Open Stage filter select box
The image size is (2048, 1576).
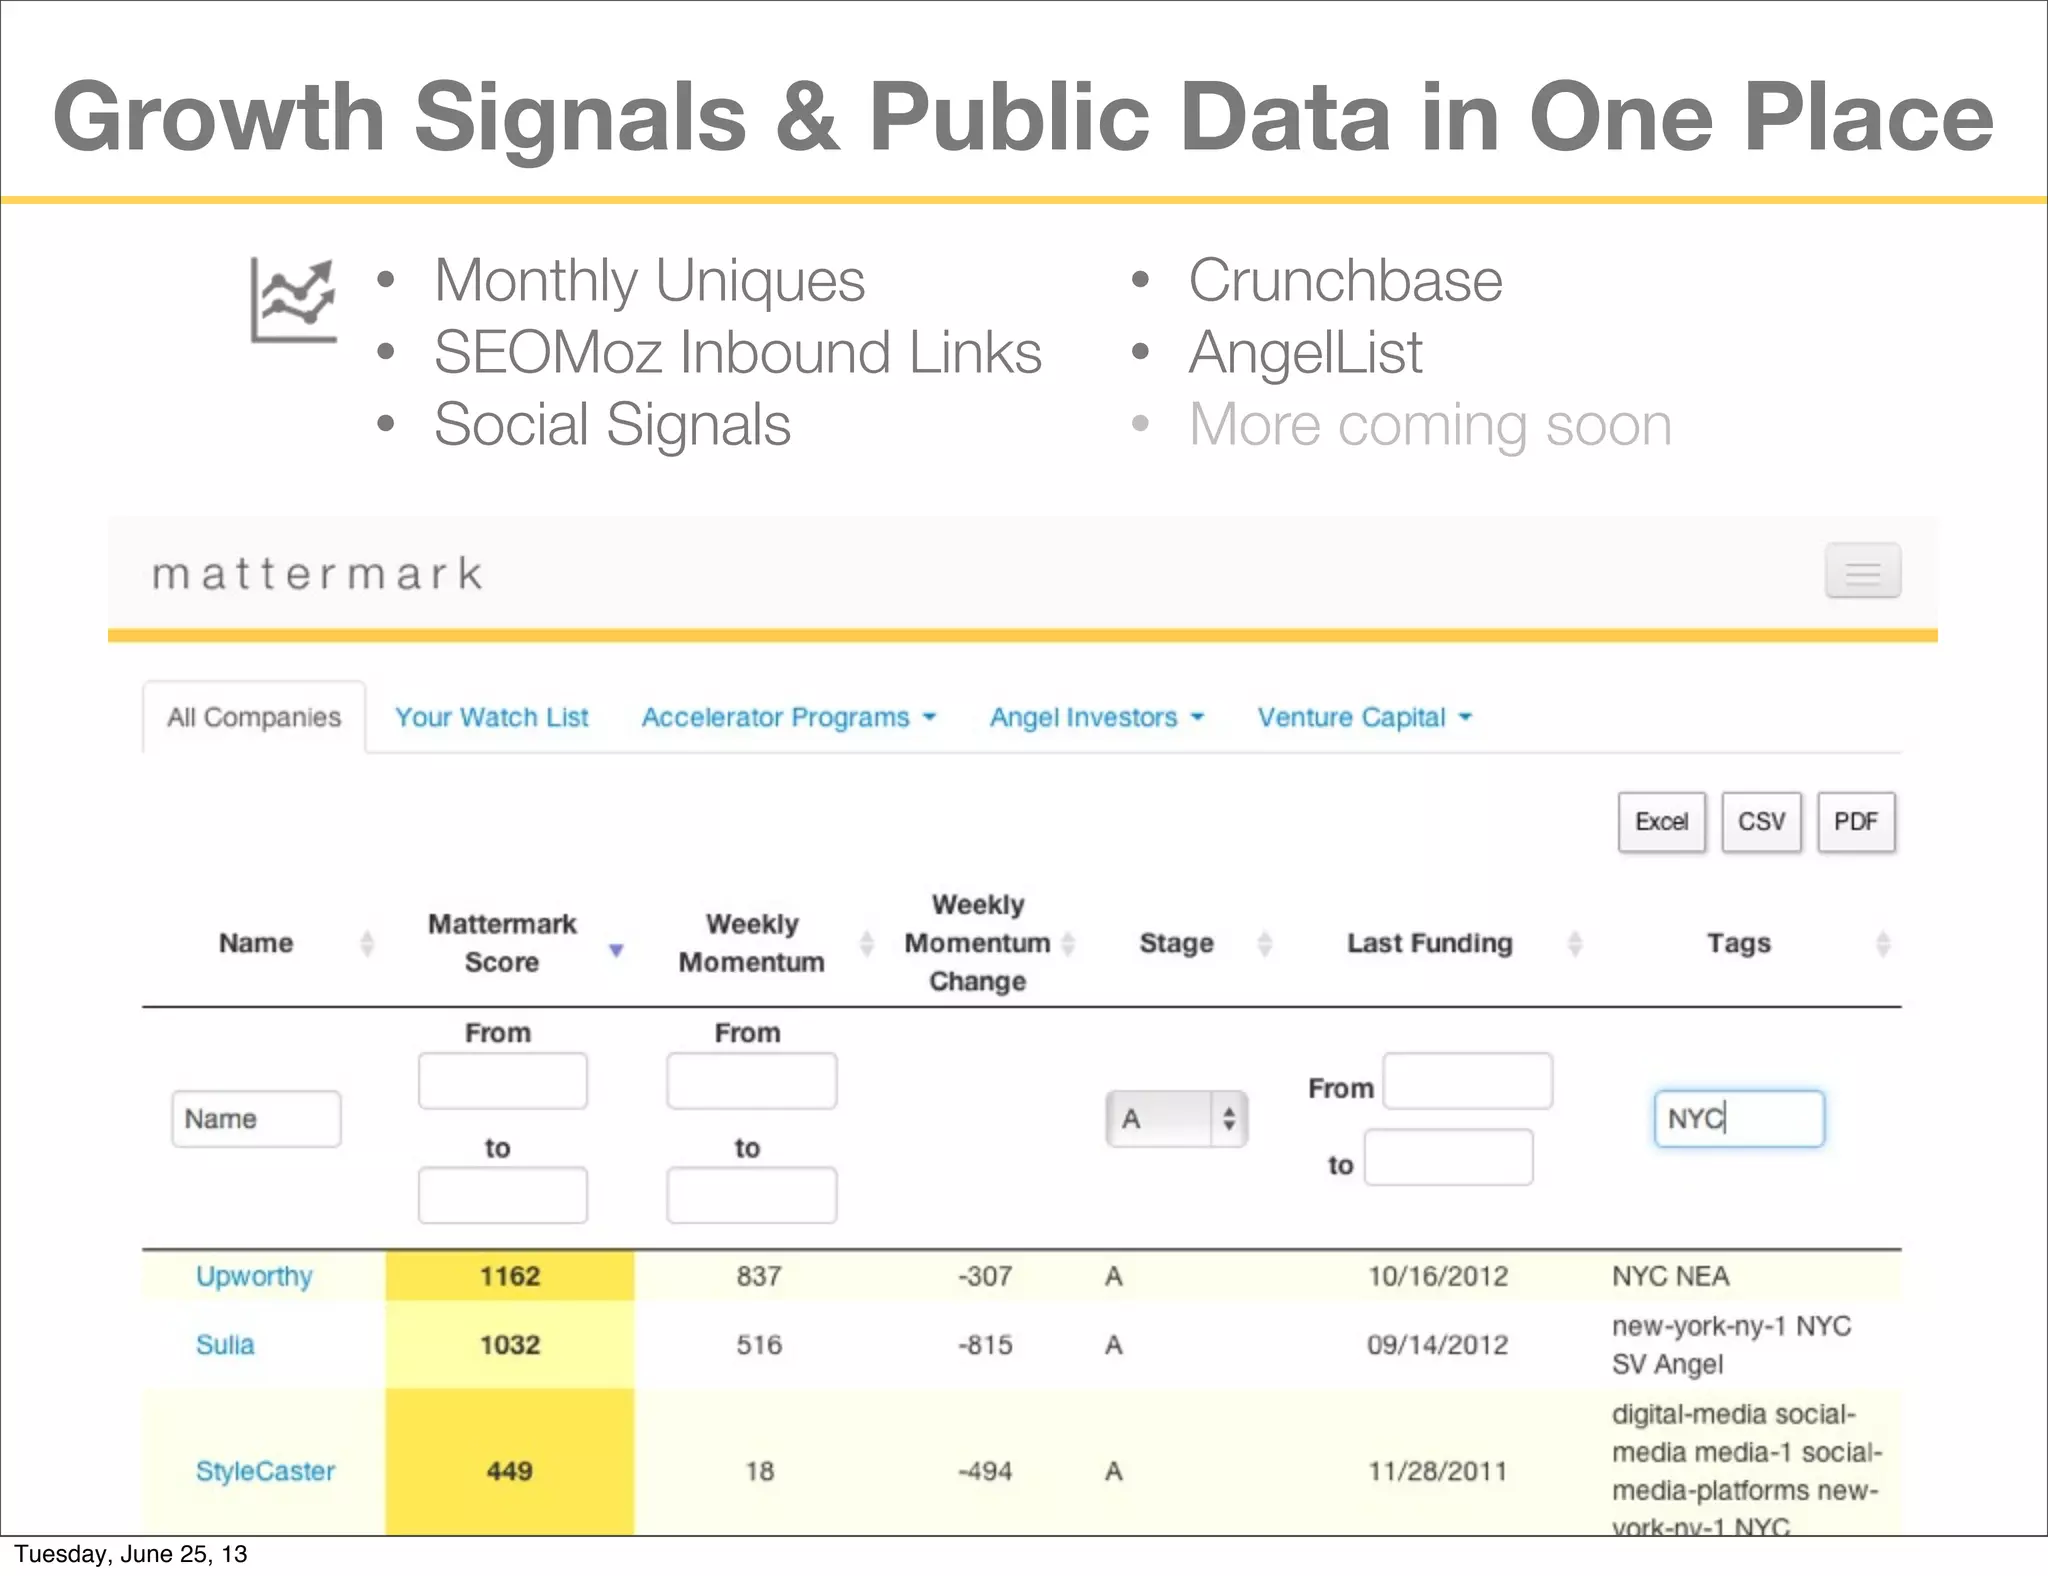[1176, 1118]
